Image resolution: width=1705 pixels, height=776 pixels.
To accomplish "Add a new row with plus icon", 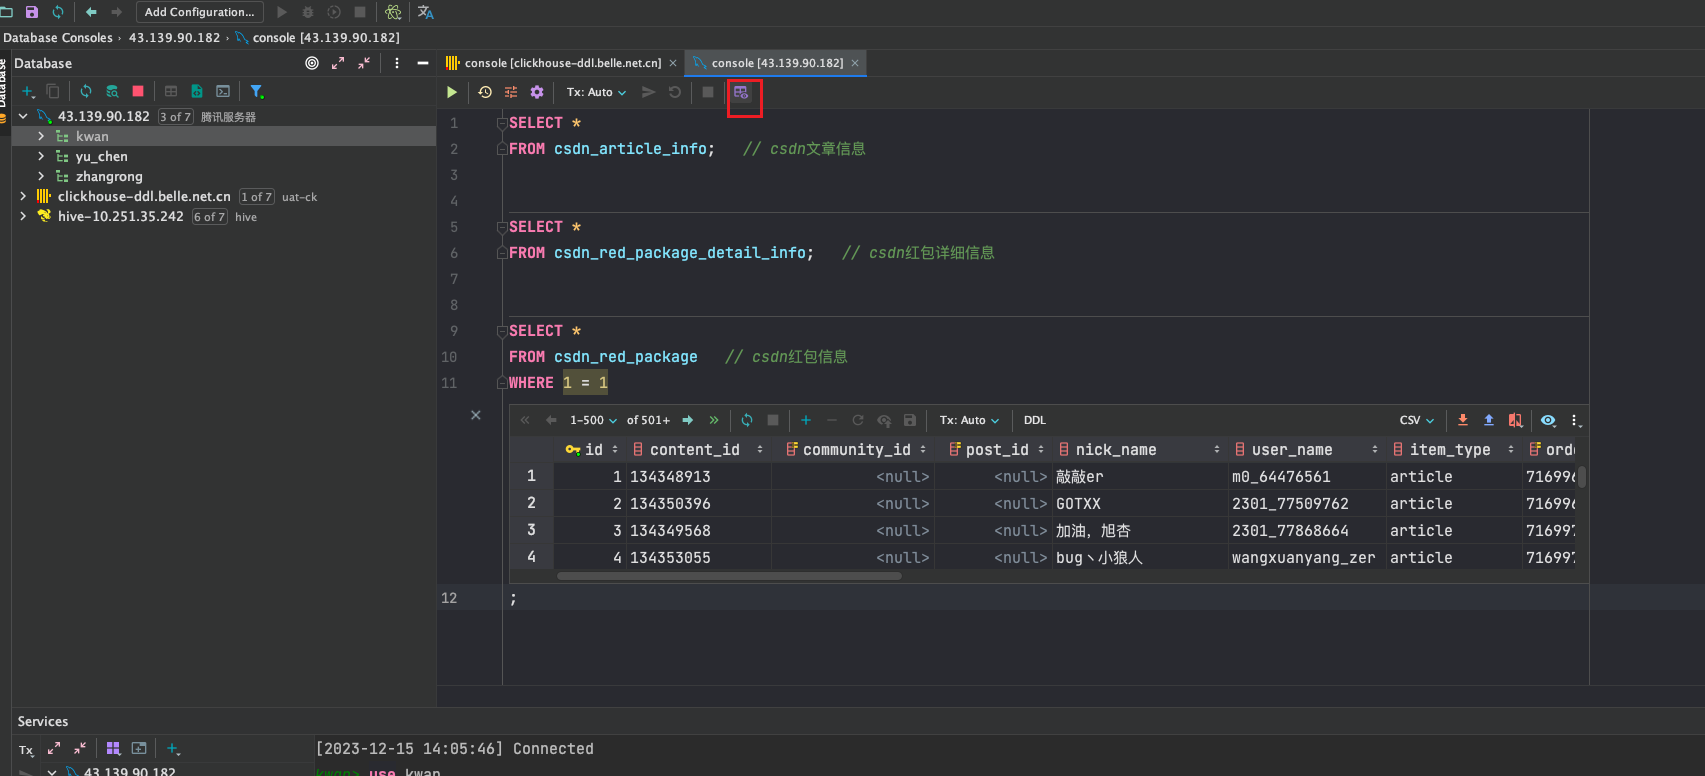I will click(x=806, y=420).
